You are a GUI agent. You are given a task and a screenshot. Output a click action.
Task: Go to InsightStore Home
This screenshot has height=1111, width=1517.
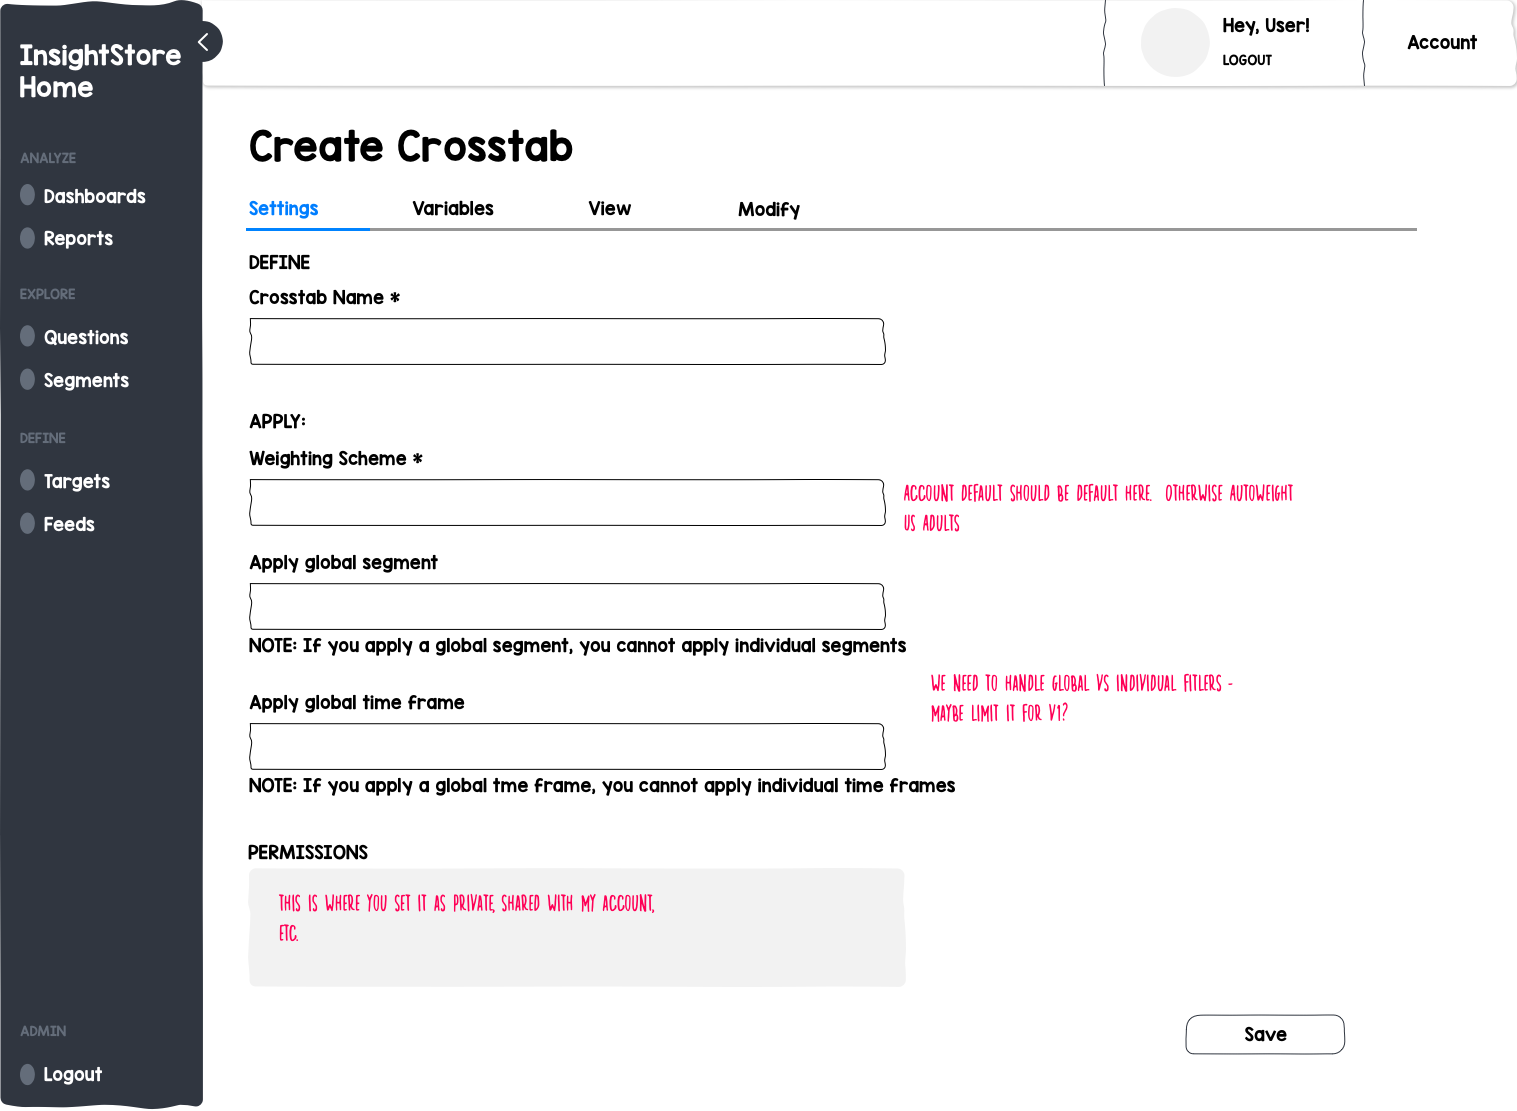pyautogui.click(x=100, y=71)
